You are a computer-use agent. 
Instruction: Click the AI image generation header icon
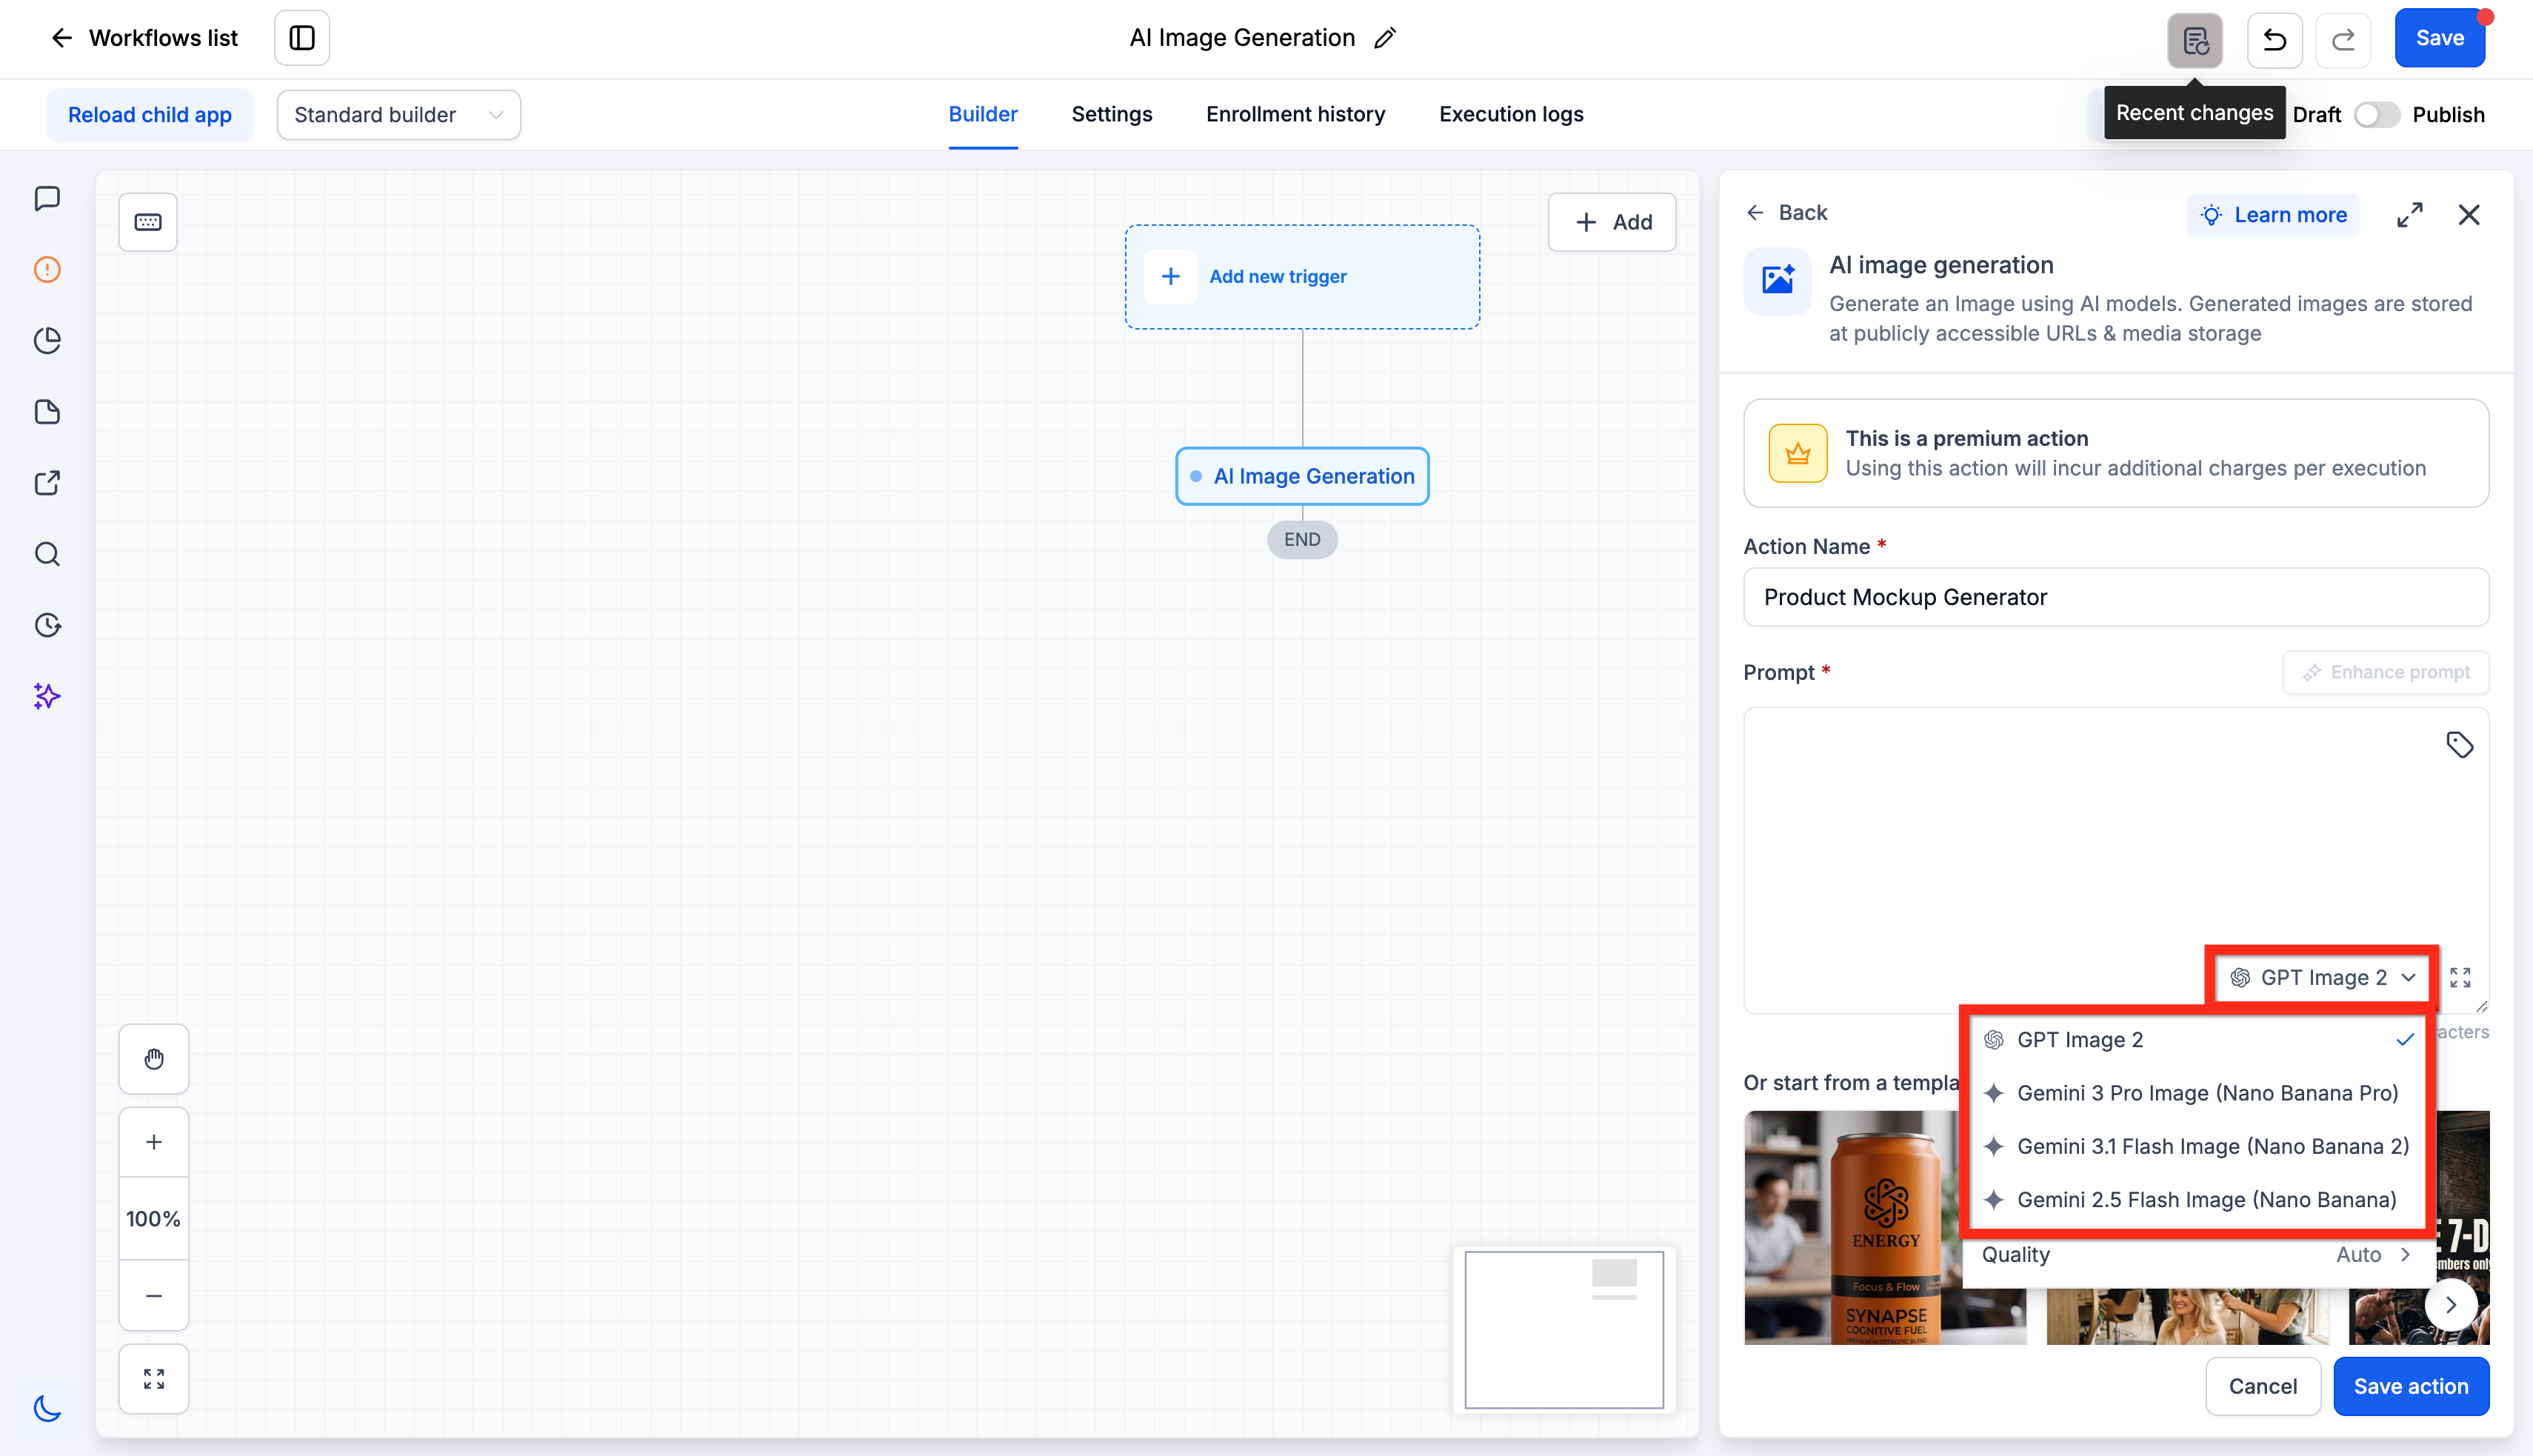1777,281
